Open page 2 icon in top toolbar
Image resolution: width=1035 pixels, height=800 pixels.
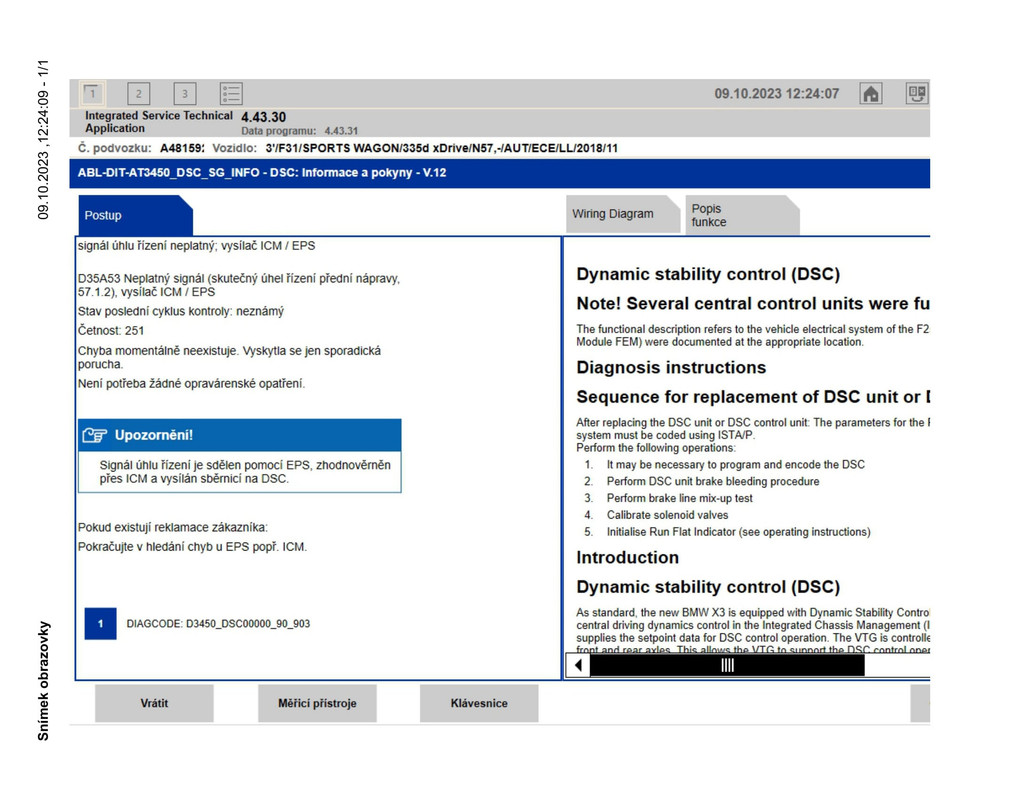point(139,93)
